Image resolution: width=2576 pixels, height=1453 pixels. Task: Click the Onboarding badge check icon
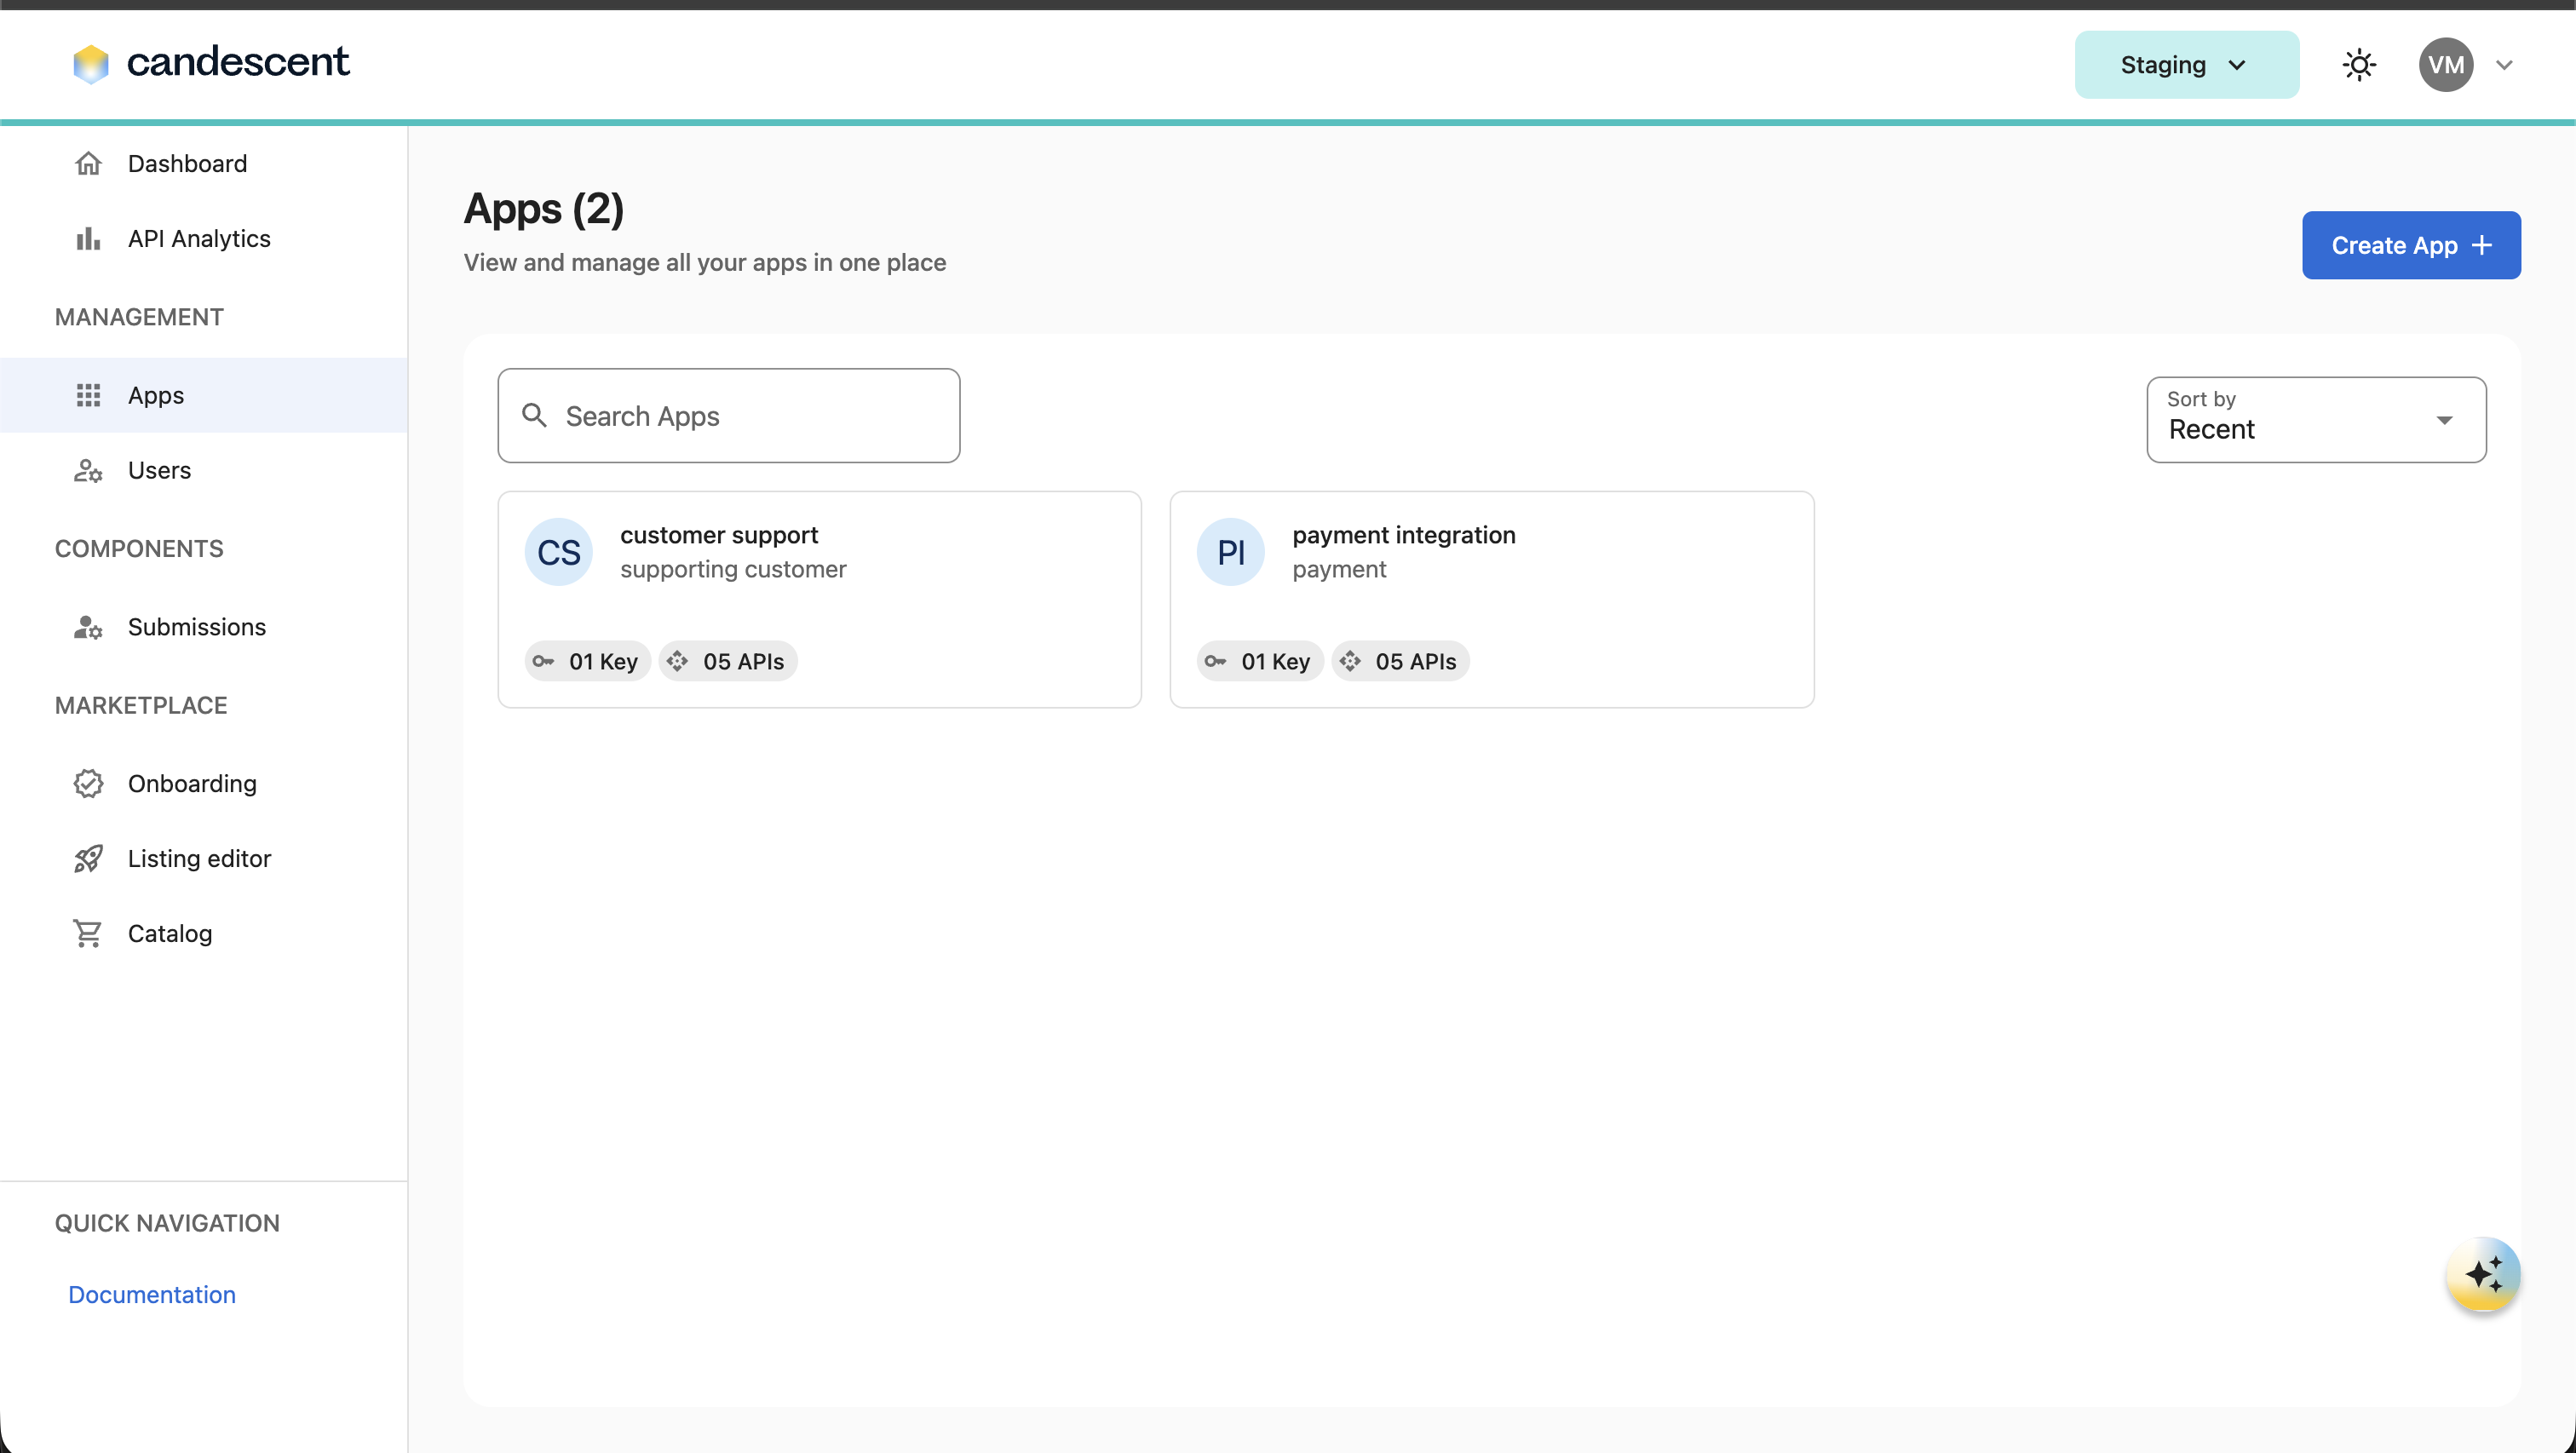pos(88,784)
